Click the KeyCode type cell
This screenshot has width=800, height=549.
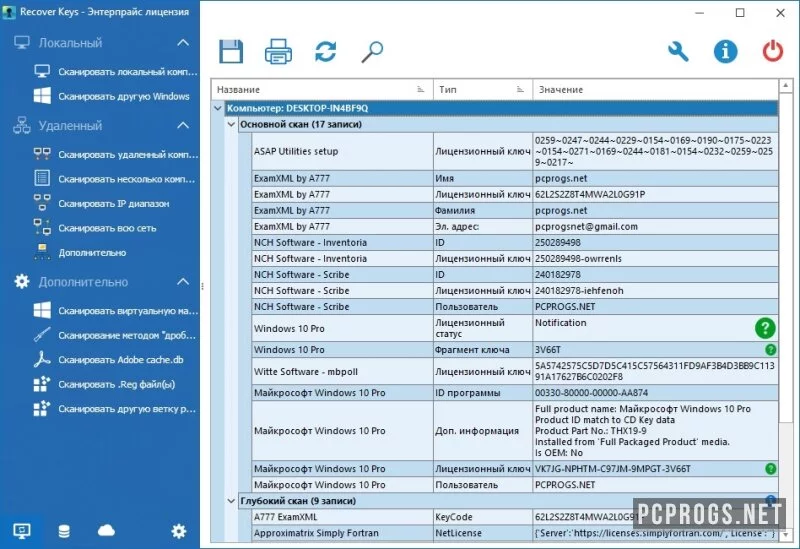pos(483,517)
